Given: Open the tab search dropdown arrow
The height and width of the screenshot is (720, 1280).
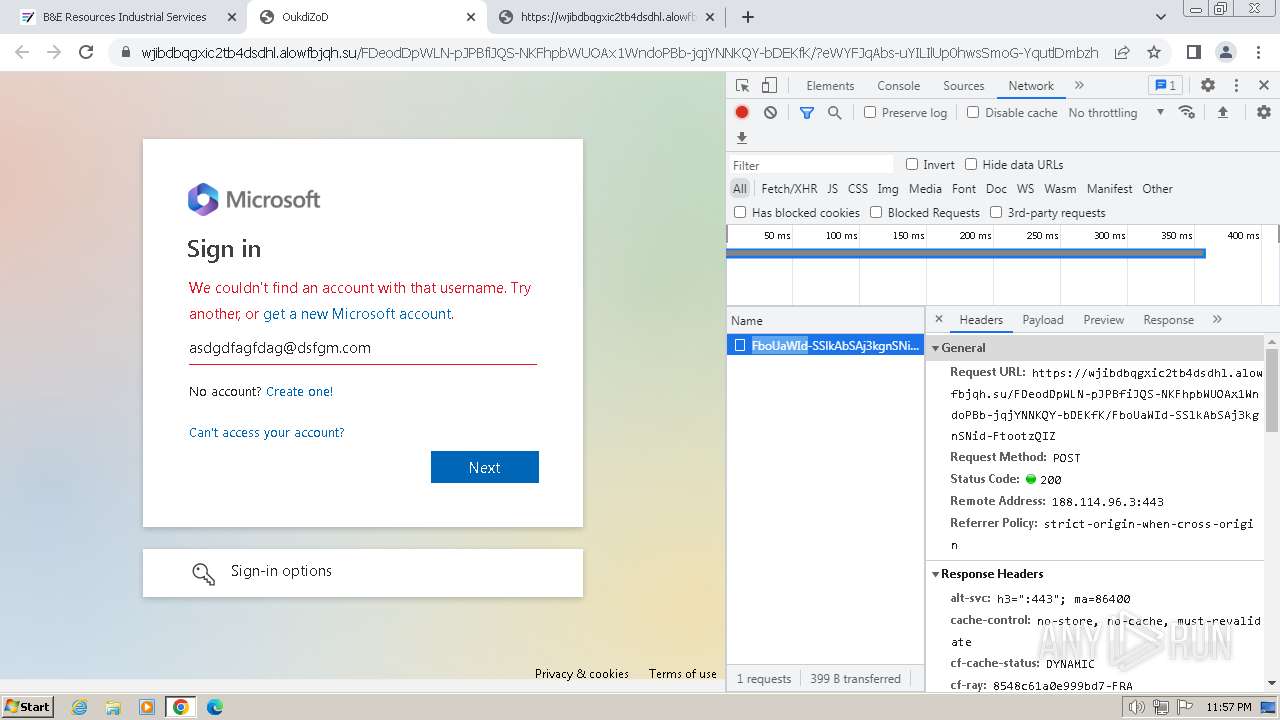Looking at the screenshot, I should [1161, 17].
